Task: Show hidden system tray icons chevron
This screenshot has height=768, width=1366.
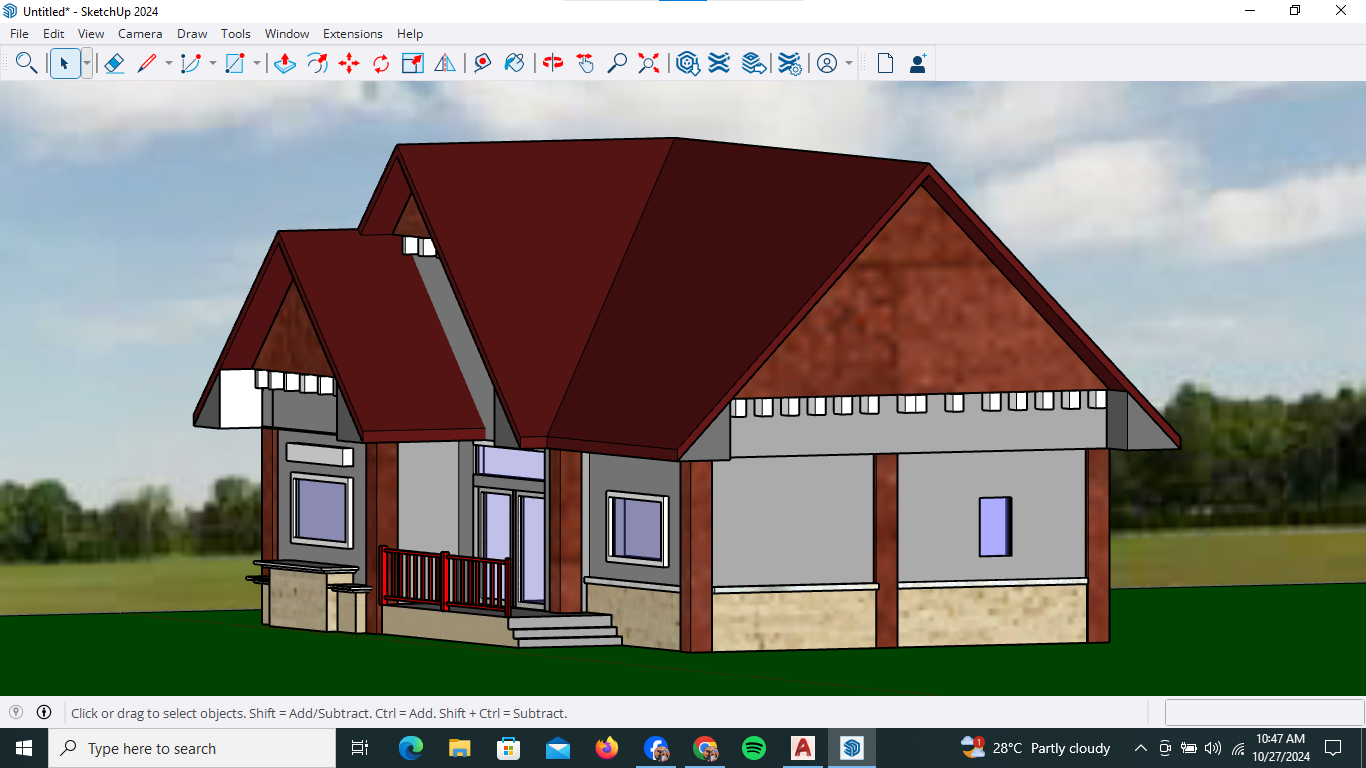Action: (x=1140, y=748)
